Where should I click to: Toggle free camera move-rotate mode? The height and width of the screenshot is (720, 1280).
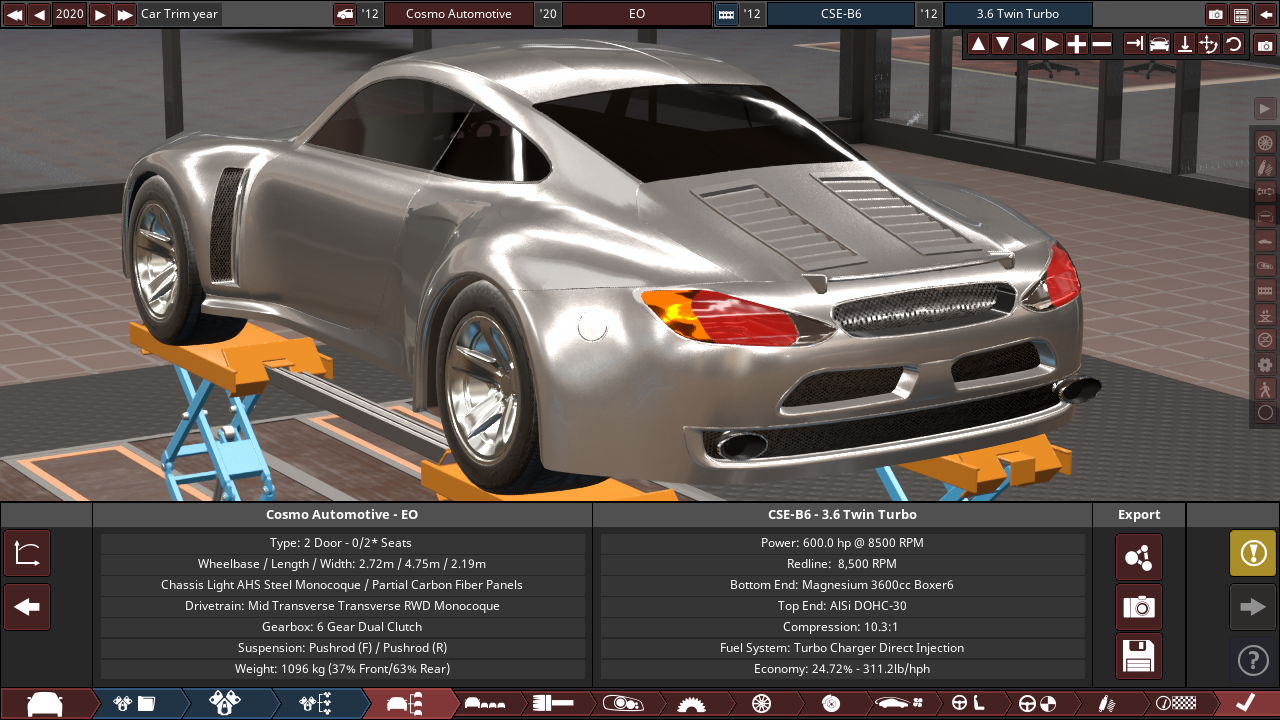point(1209,44)
